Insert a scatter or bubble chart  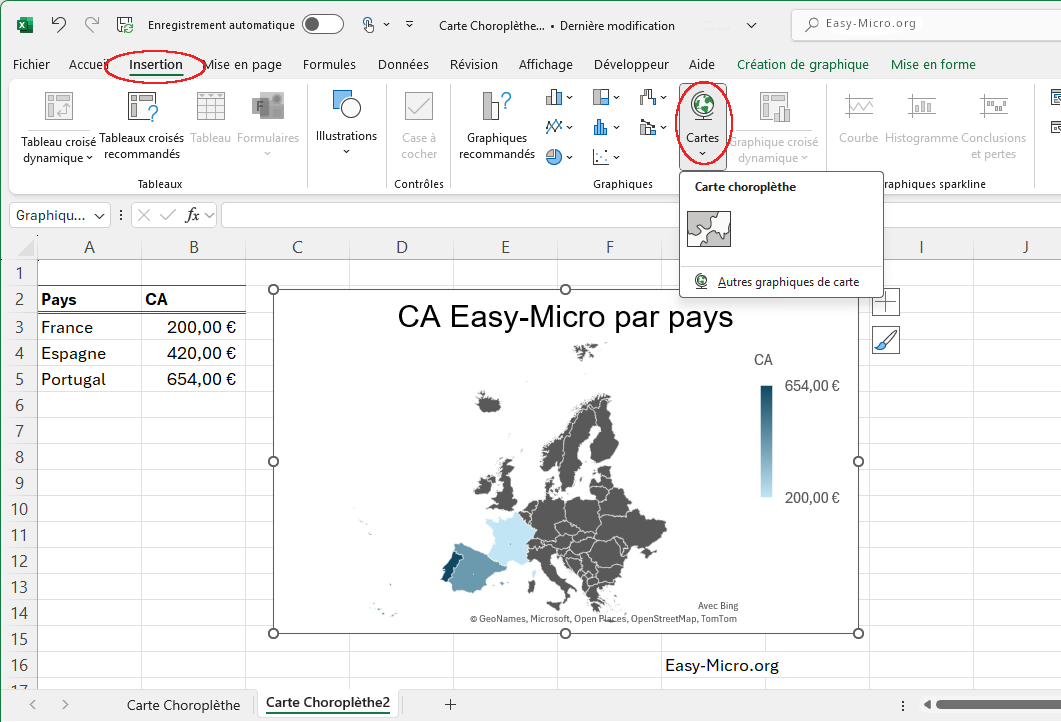(606, 157)
